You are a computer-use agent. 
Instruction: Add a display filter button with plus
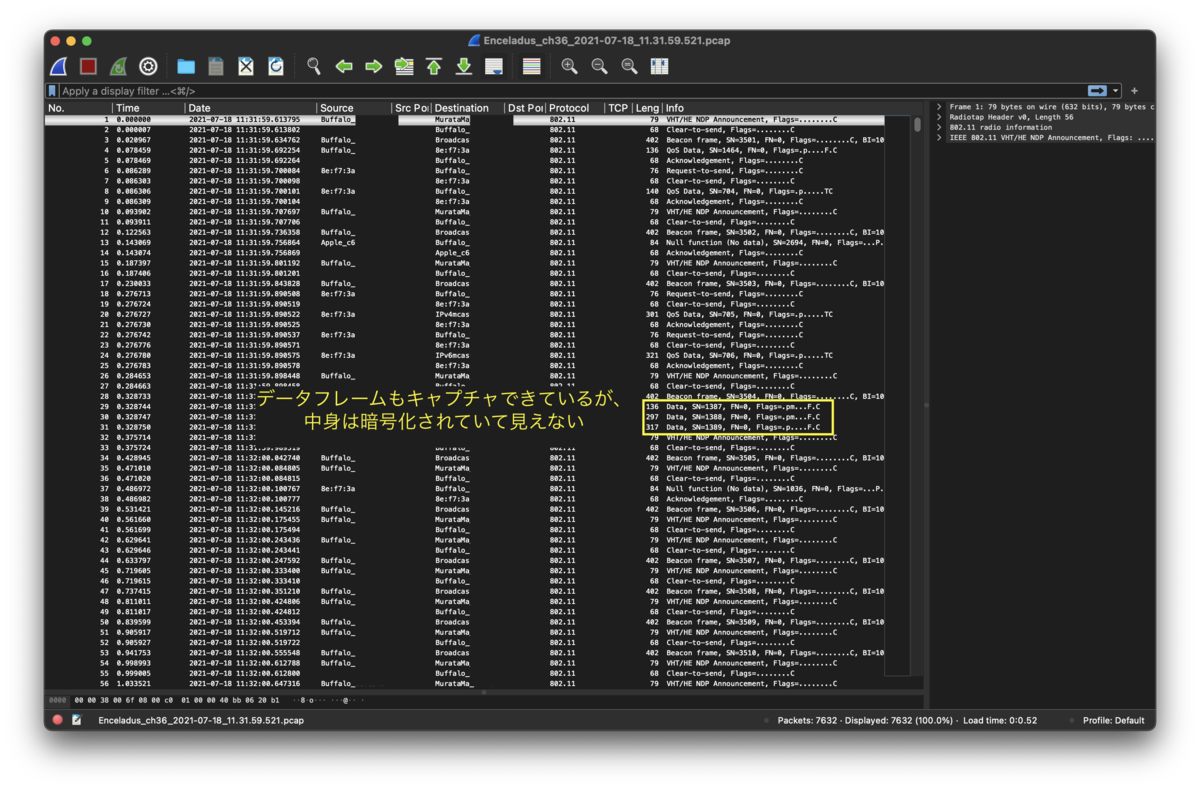point(1134,91)
